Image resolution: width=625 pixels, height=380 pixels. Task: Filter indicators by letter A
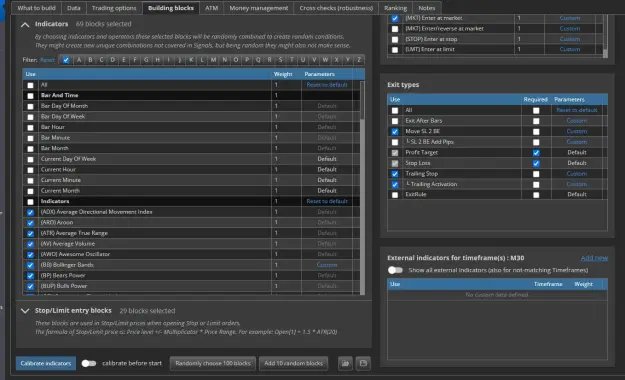(x=79, y=60)
